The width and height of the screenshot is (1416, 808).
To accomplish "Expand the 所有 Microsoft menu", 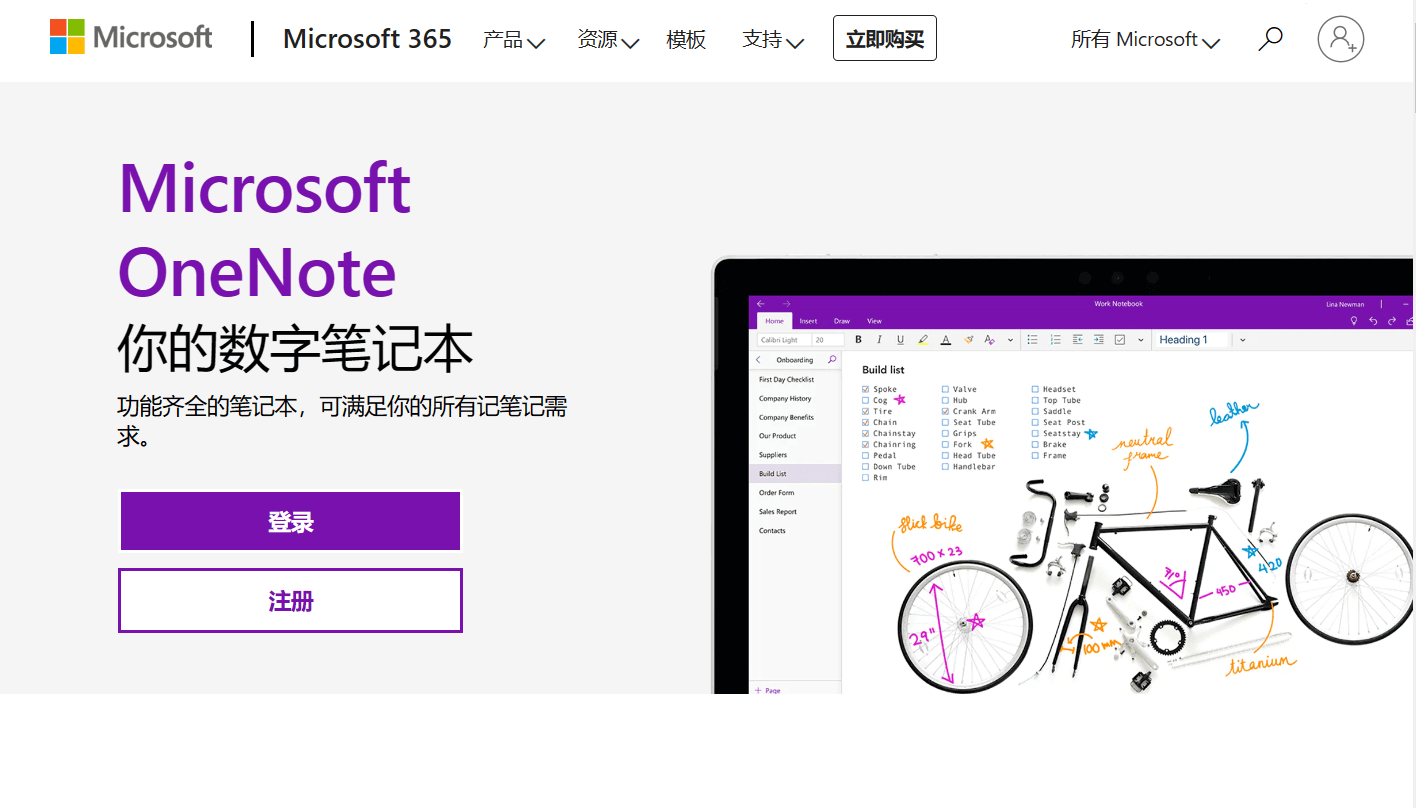I will [x=1145, y=40].
